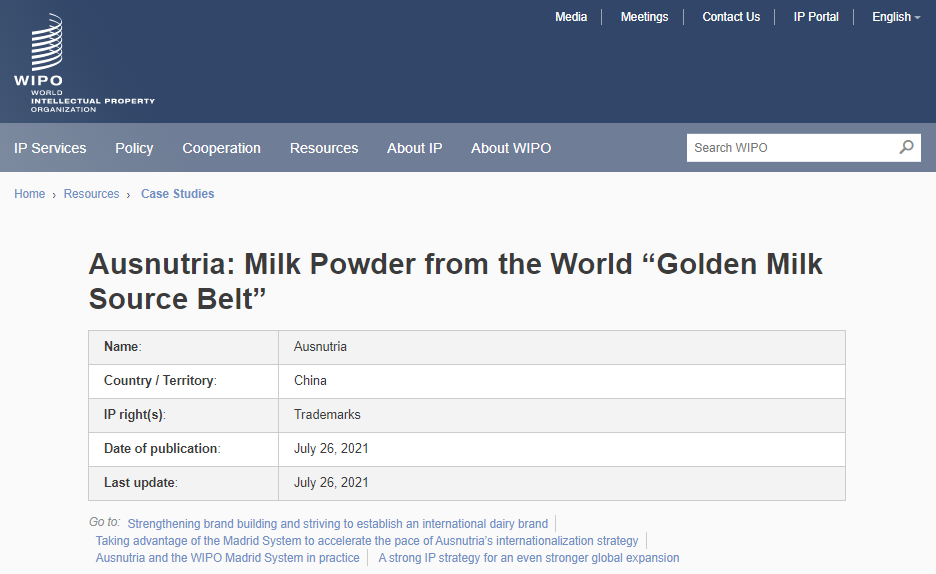Click the Resources breadcrumb link
Viewport: 936px width, 574px height.
(x=91, y=194)
